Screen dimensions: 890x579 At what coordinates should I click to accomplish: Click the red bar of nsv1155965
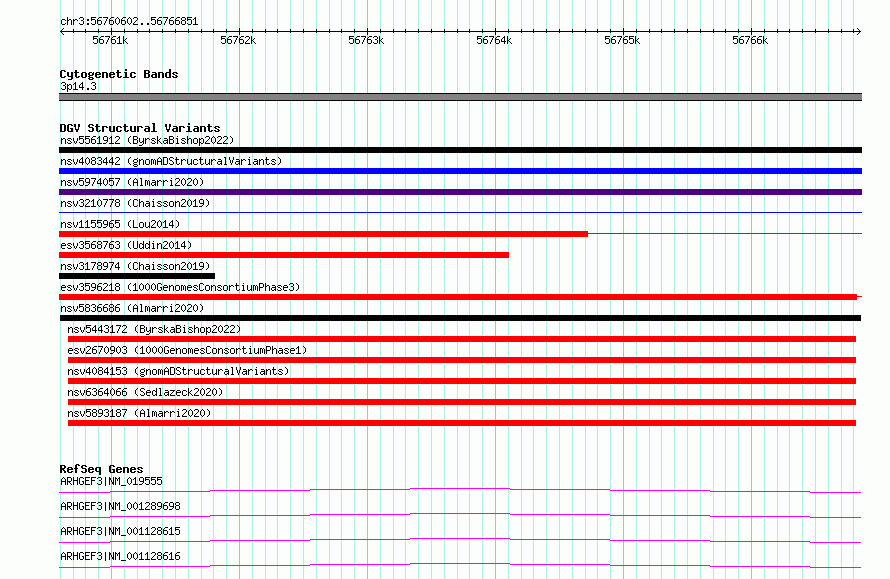324,234
